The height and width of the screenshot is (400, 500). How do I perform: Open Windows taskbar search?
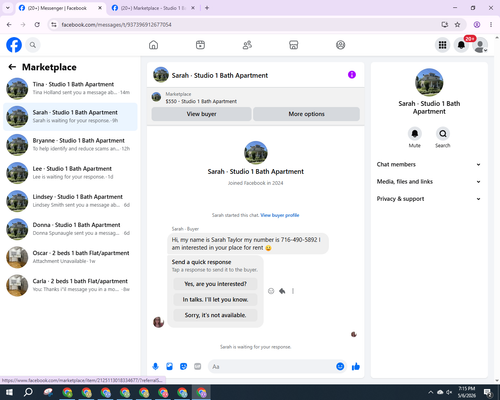[28, 392]
